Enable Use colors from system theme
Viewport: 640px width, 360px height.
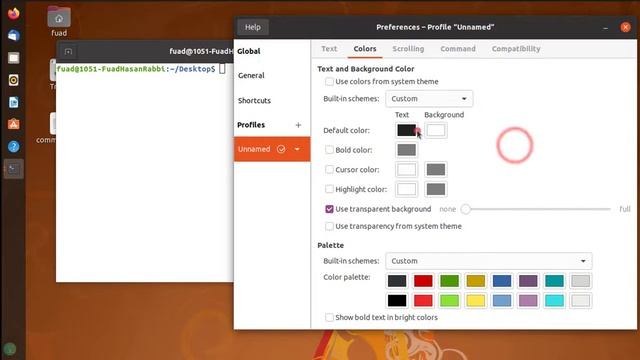(329, 82)
